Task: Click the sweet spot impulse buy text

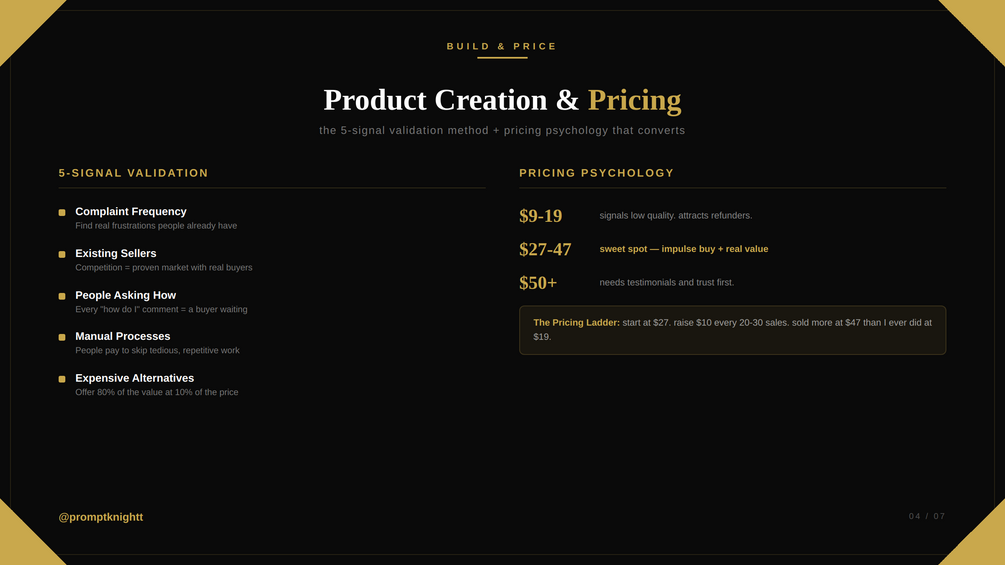Action: pyautogui.click(x=683, y=249)
